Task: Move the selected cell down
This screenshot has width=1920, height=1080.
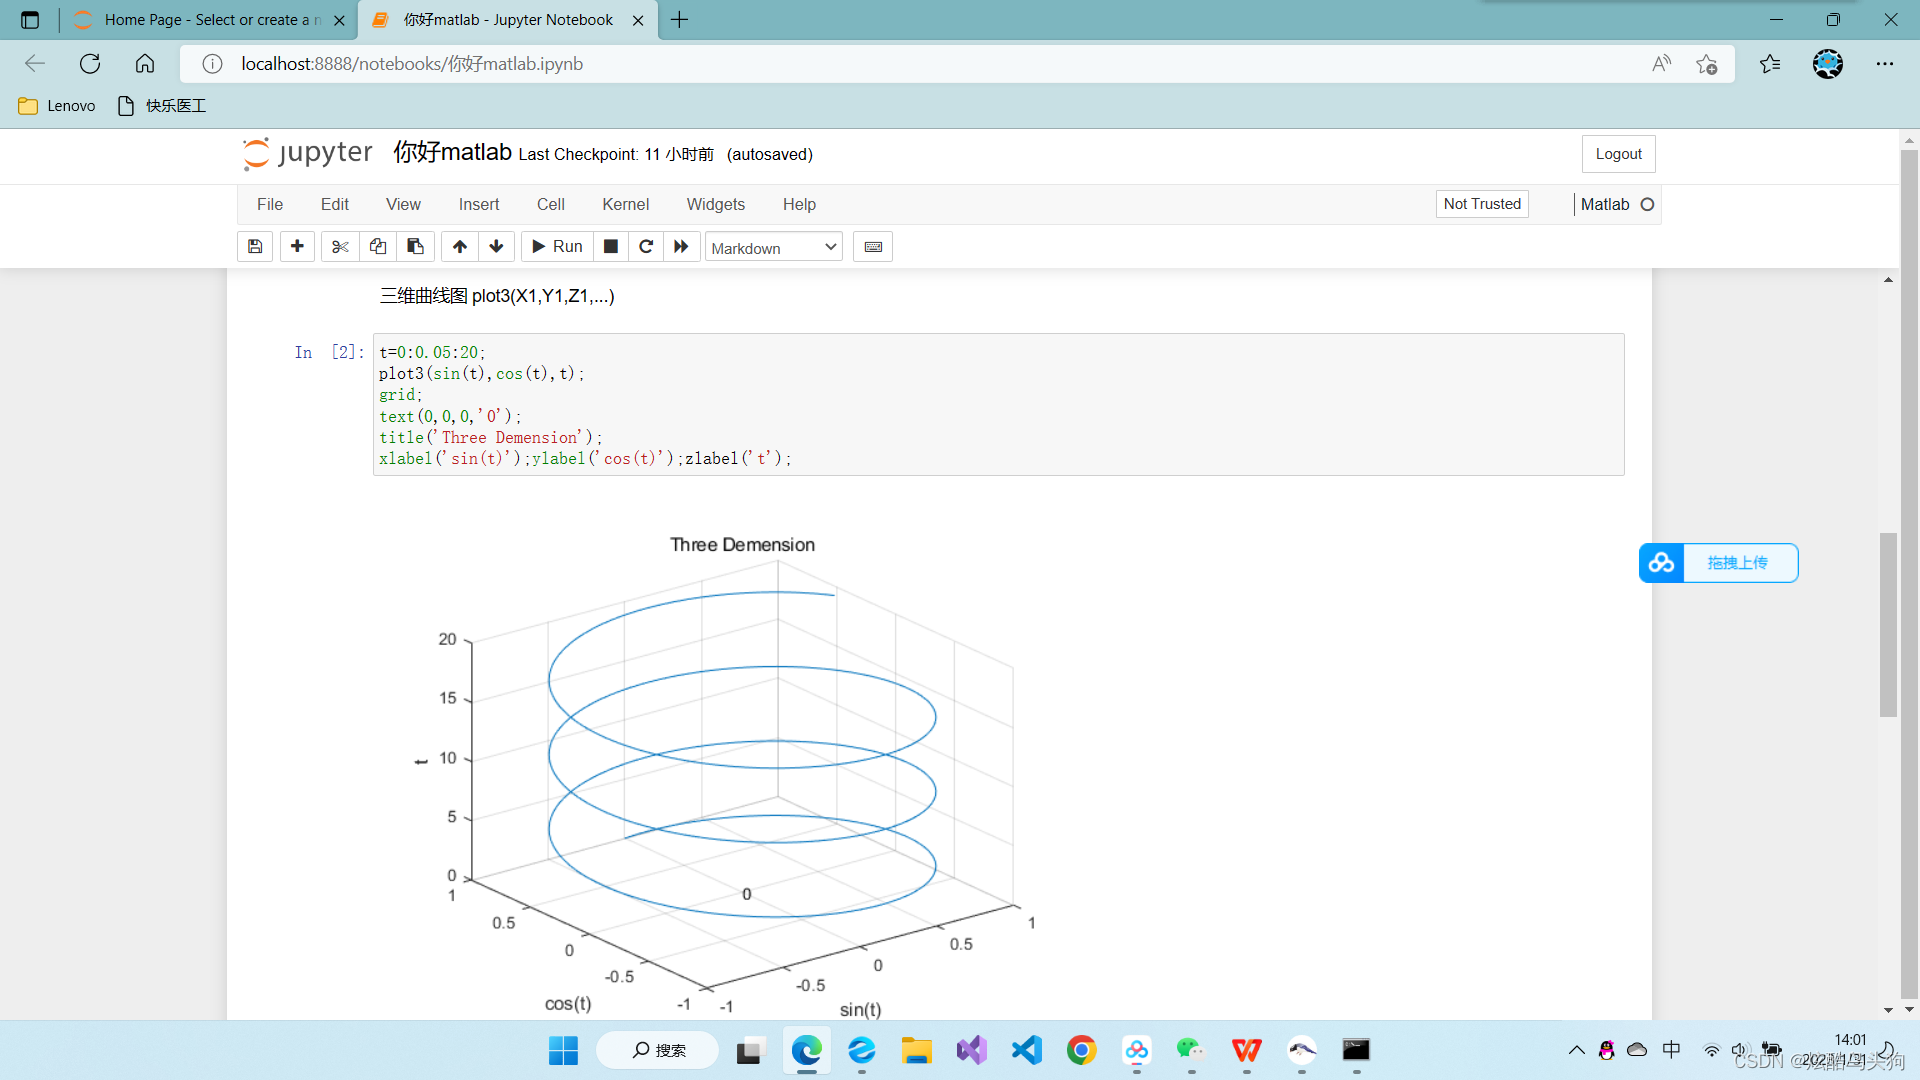Action: (x=496, y=247)
